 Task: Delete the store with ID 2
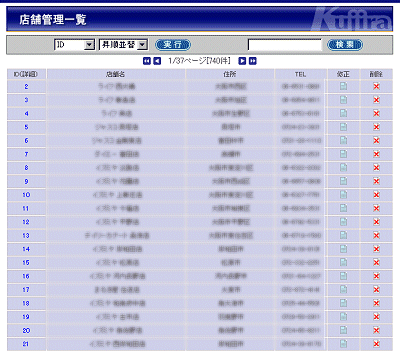[377, 87]
